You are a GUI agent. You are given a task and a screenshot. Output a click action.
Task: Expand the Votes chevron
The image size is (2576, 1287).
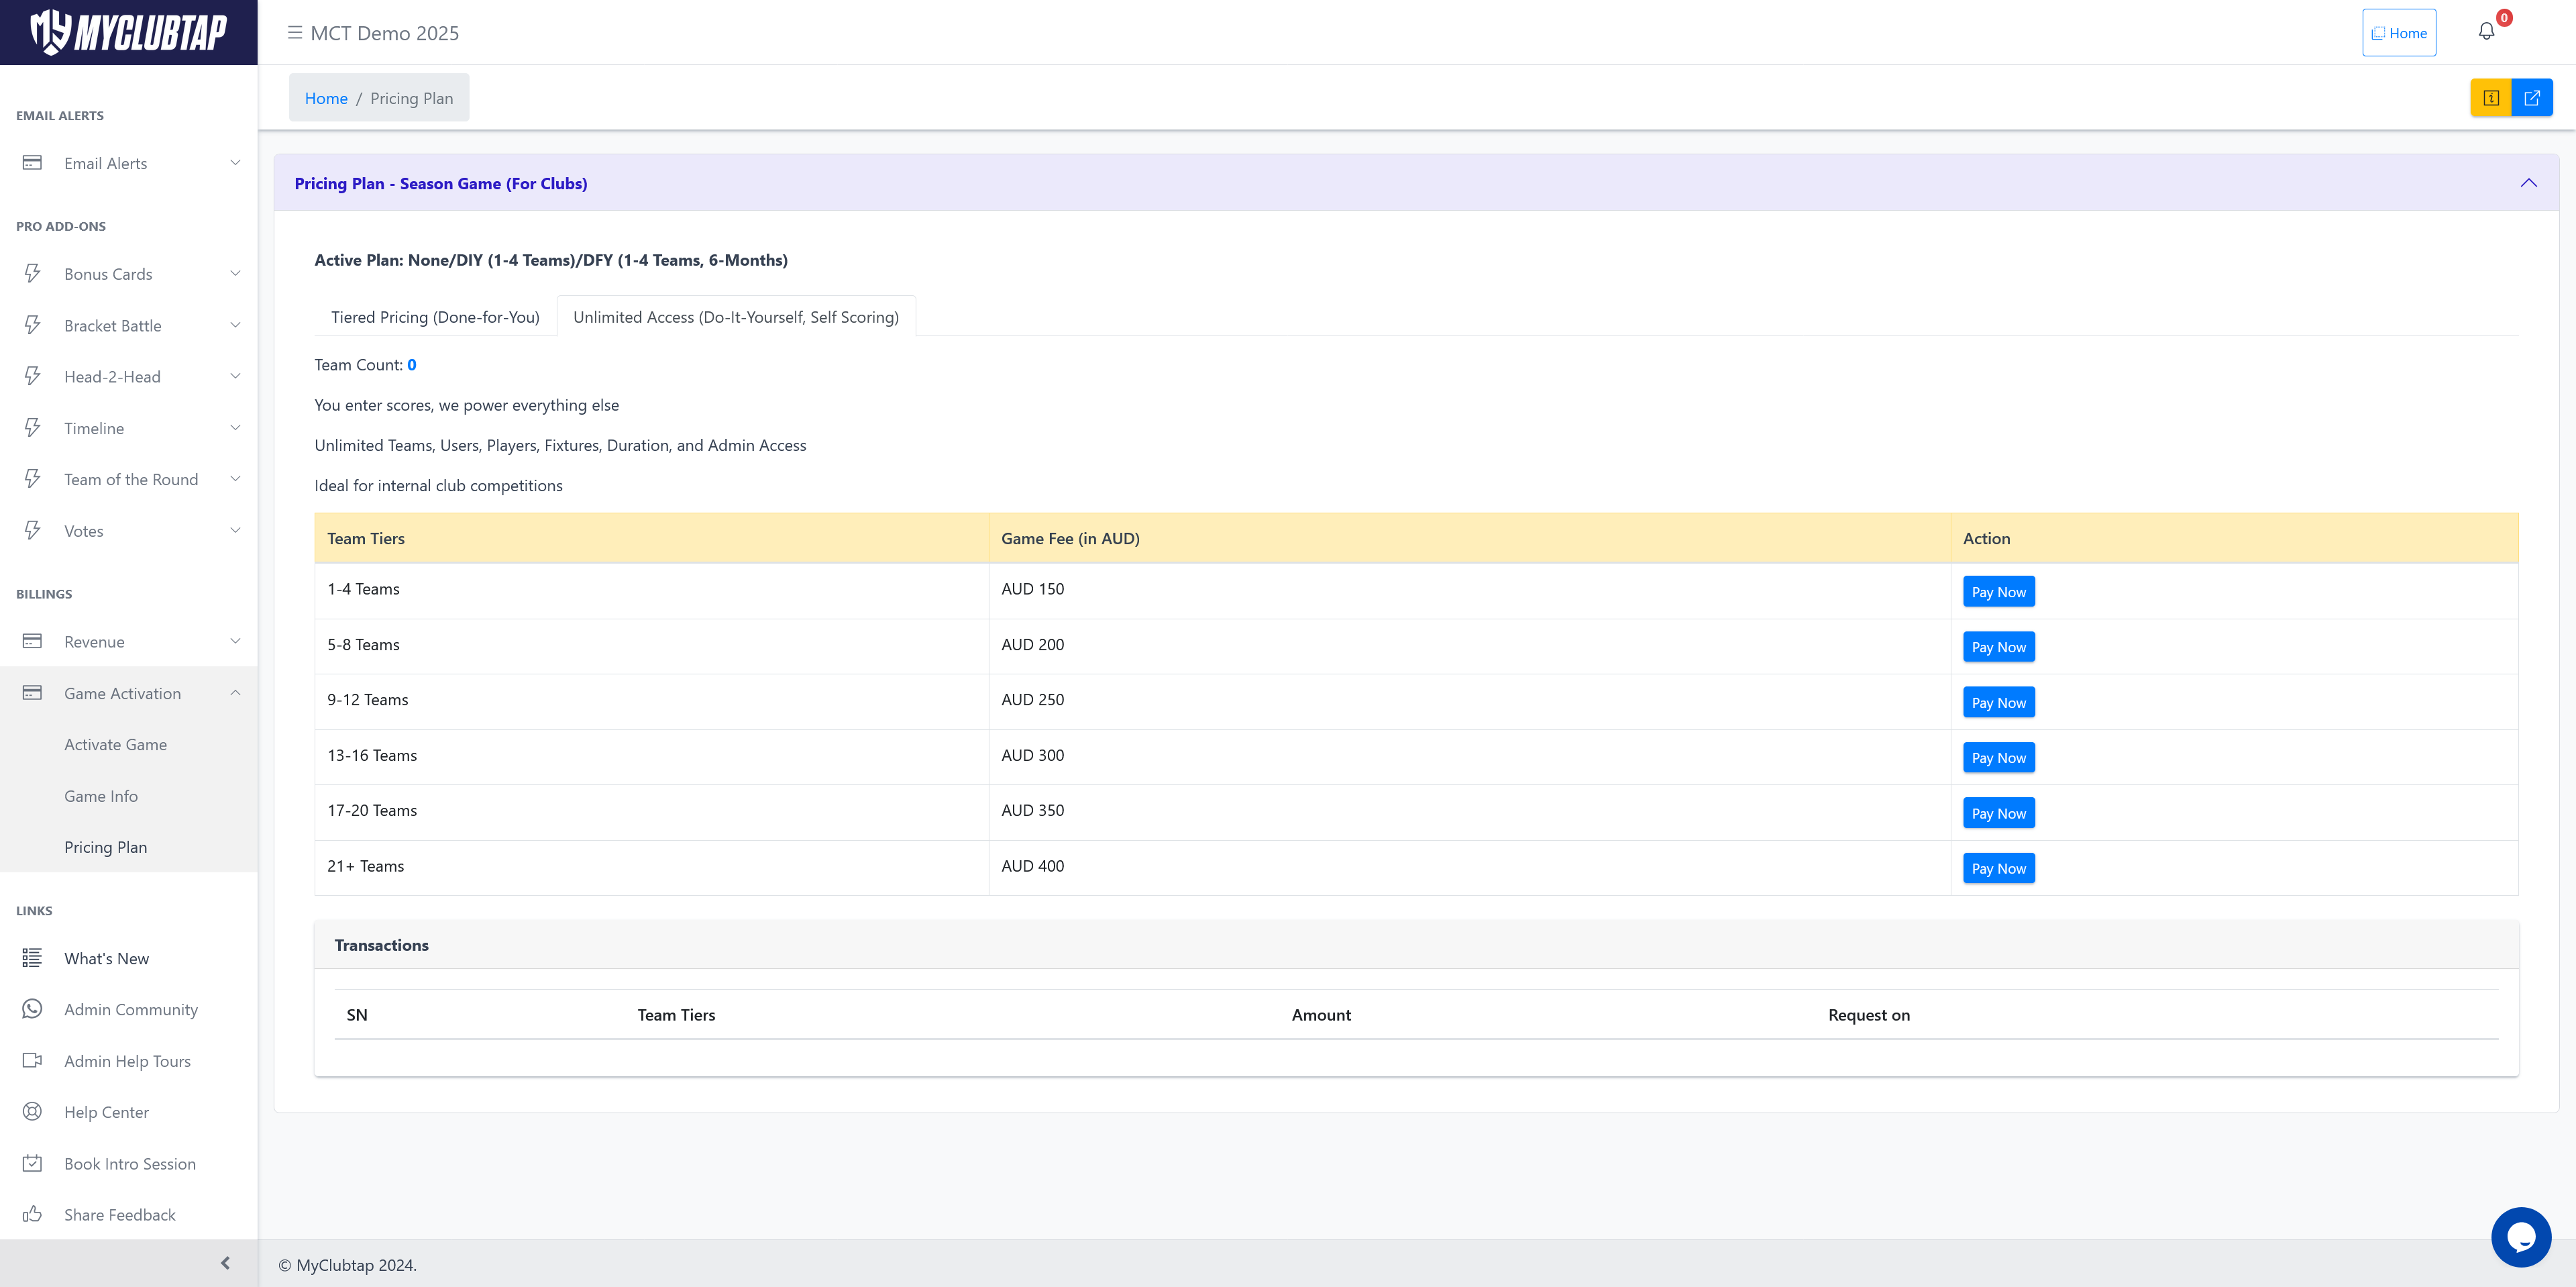coord(235,530)
